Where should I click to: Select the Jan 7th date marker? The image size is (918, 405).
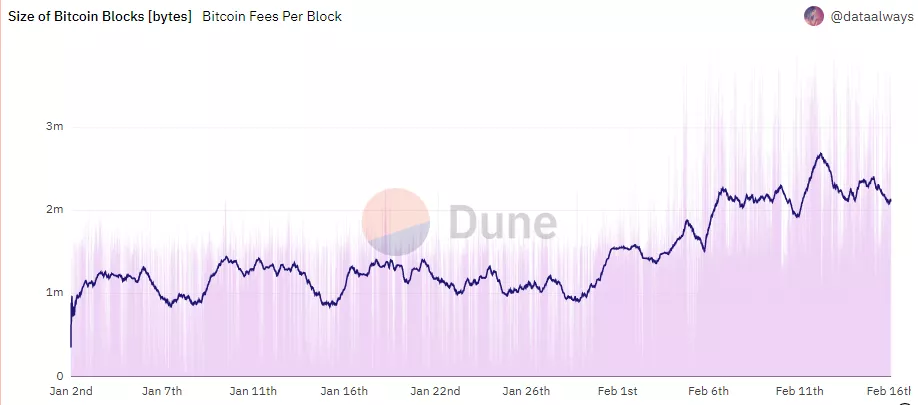(x=163, y=390)
